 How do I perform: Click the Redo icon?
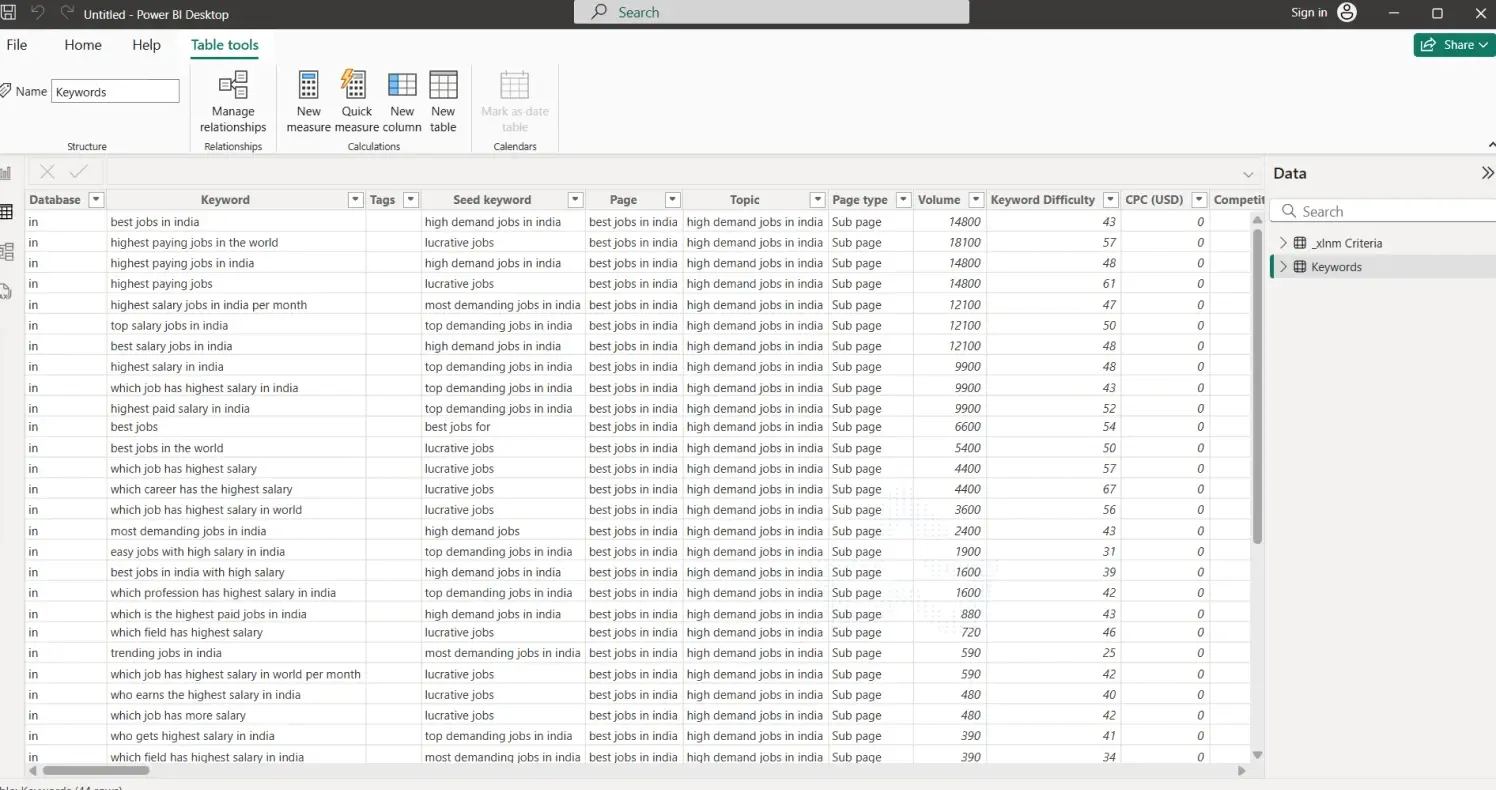click(x=66, y=14)
